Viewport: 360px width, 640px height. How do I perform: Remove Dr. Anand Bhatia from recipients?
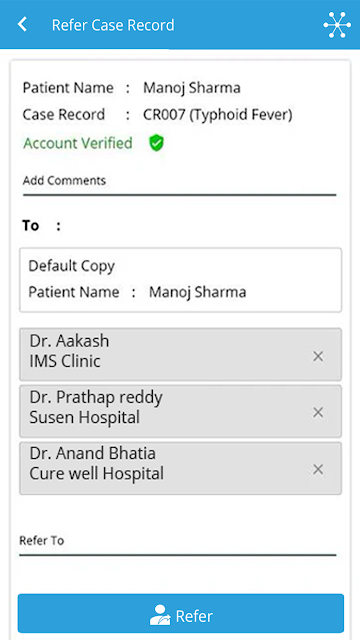tap(318, 469)
